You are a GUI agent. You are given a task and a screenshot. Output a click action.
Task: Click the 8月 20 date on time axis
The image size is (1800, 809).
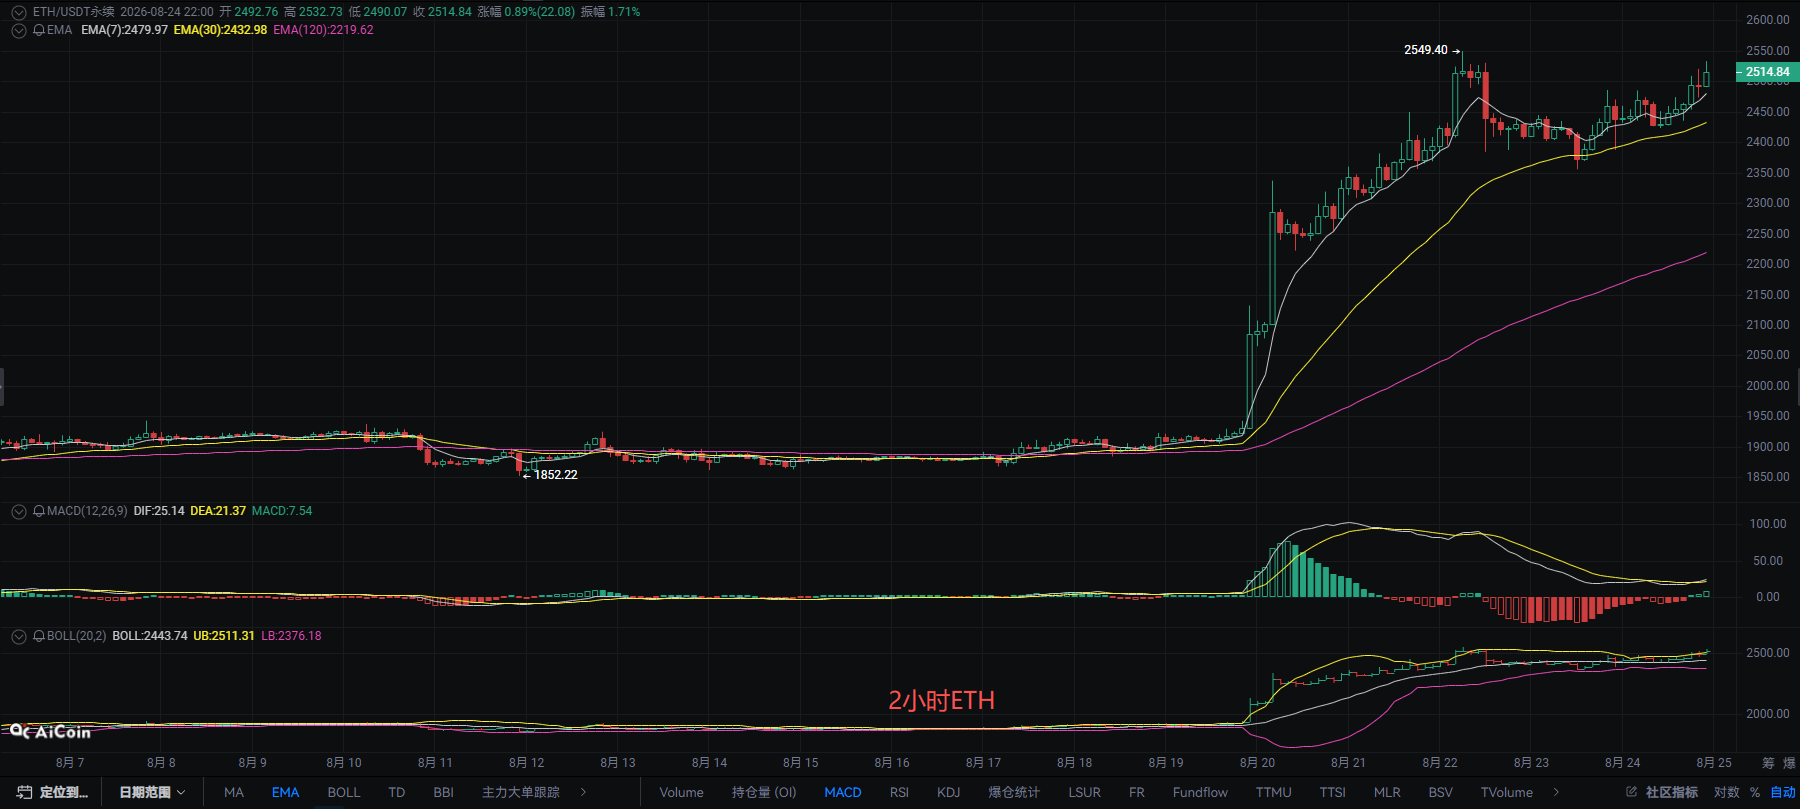[x=1257, y=763]
